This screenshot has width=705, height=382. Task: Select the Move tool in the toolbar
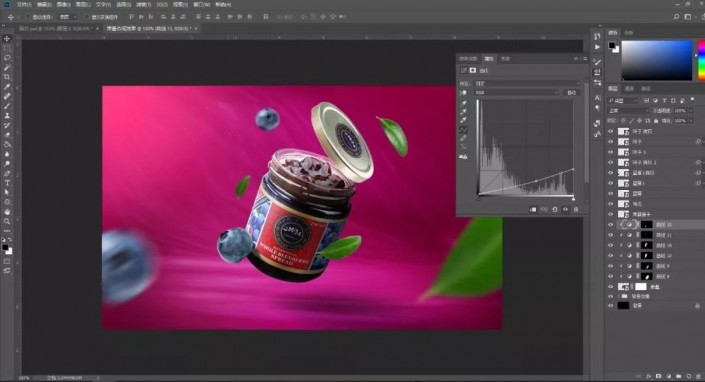tap(7, 39)
